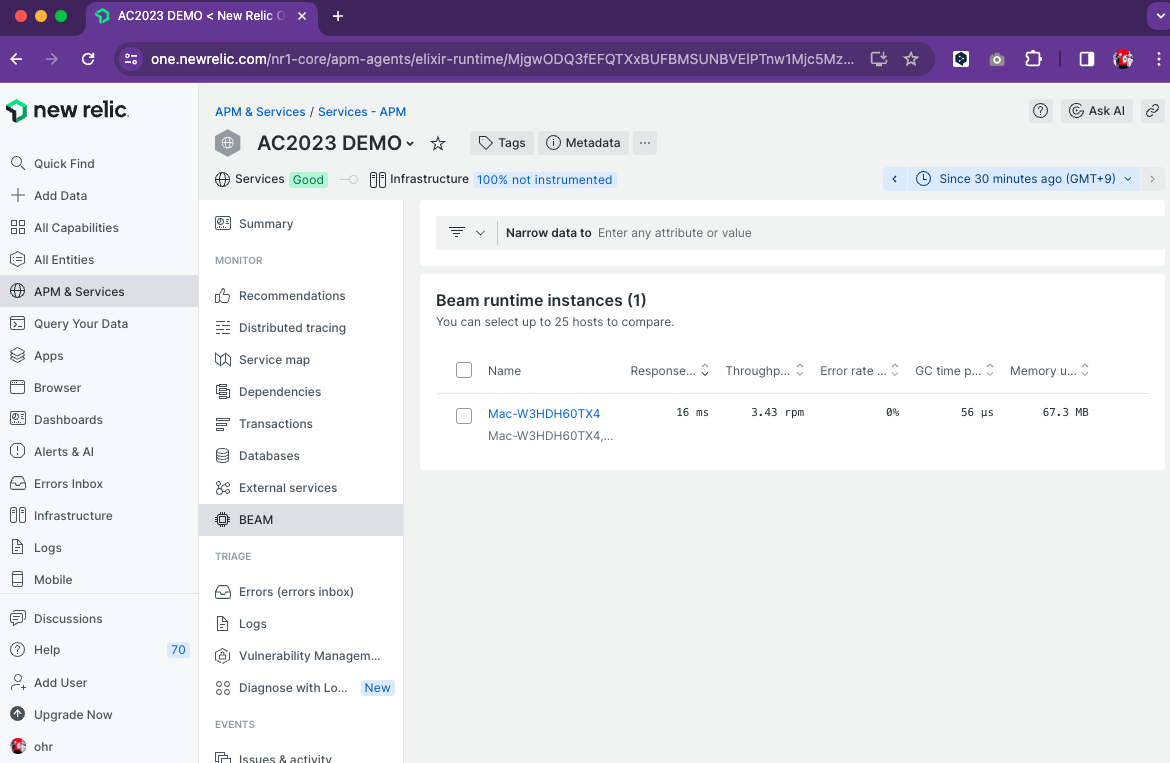This screenshot has height=763, width=1170.
Task: Open the help question mark icon
Action: click(1040, 111)
